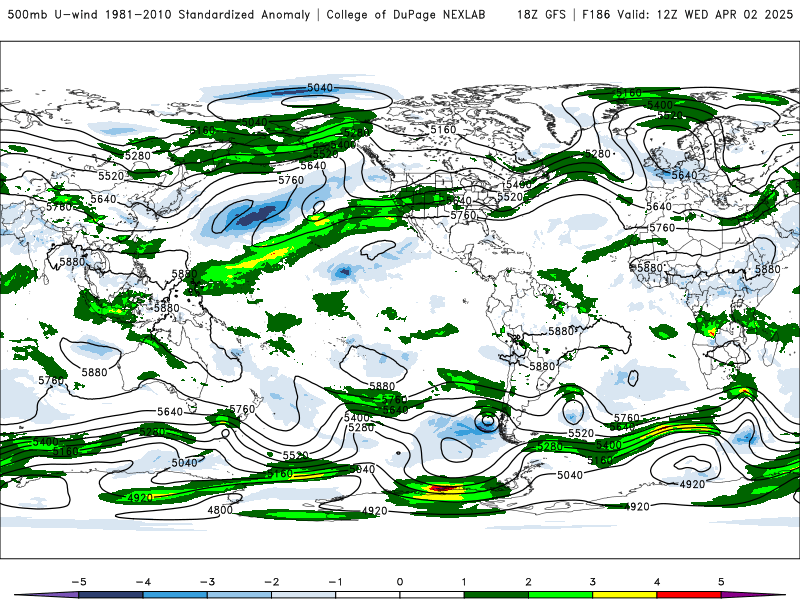Click the '0' colorbar label
This screenshot has height=600, width=800.
click(400, 582)
